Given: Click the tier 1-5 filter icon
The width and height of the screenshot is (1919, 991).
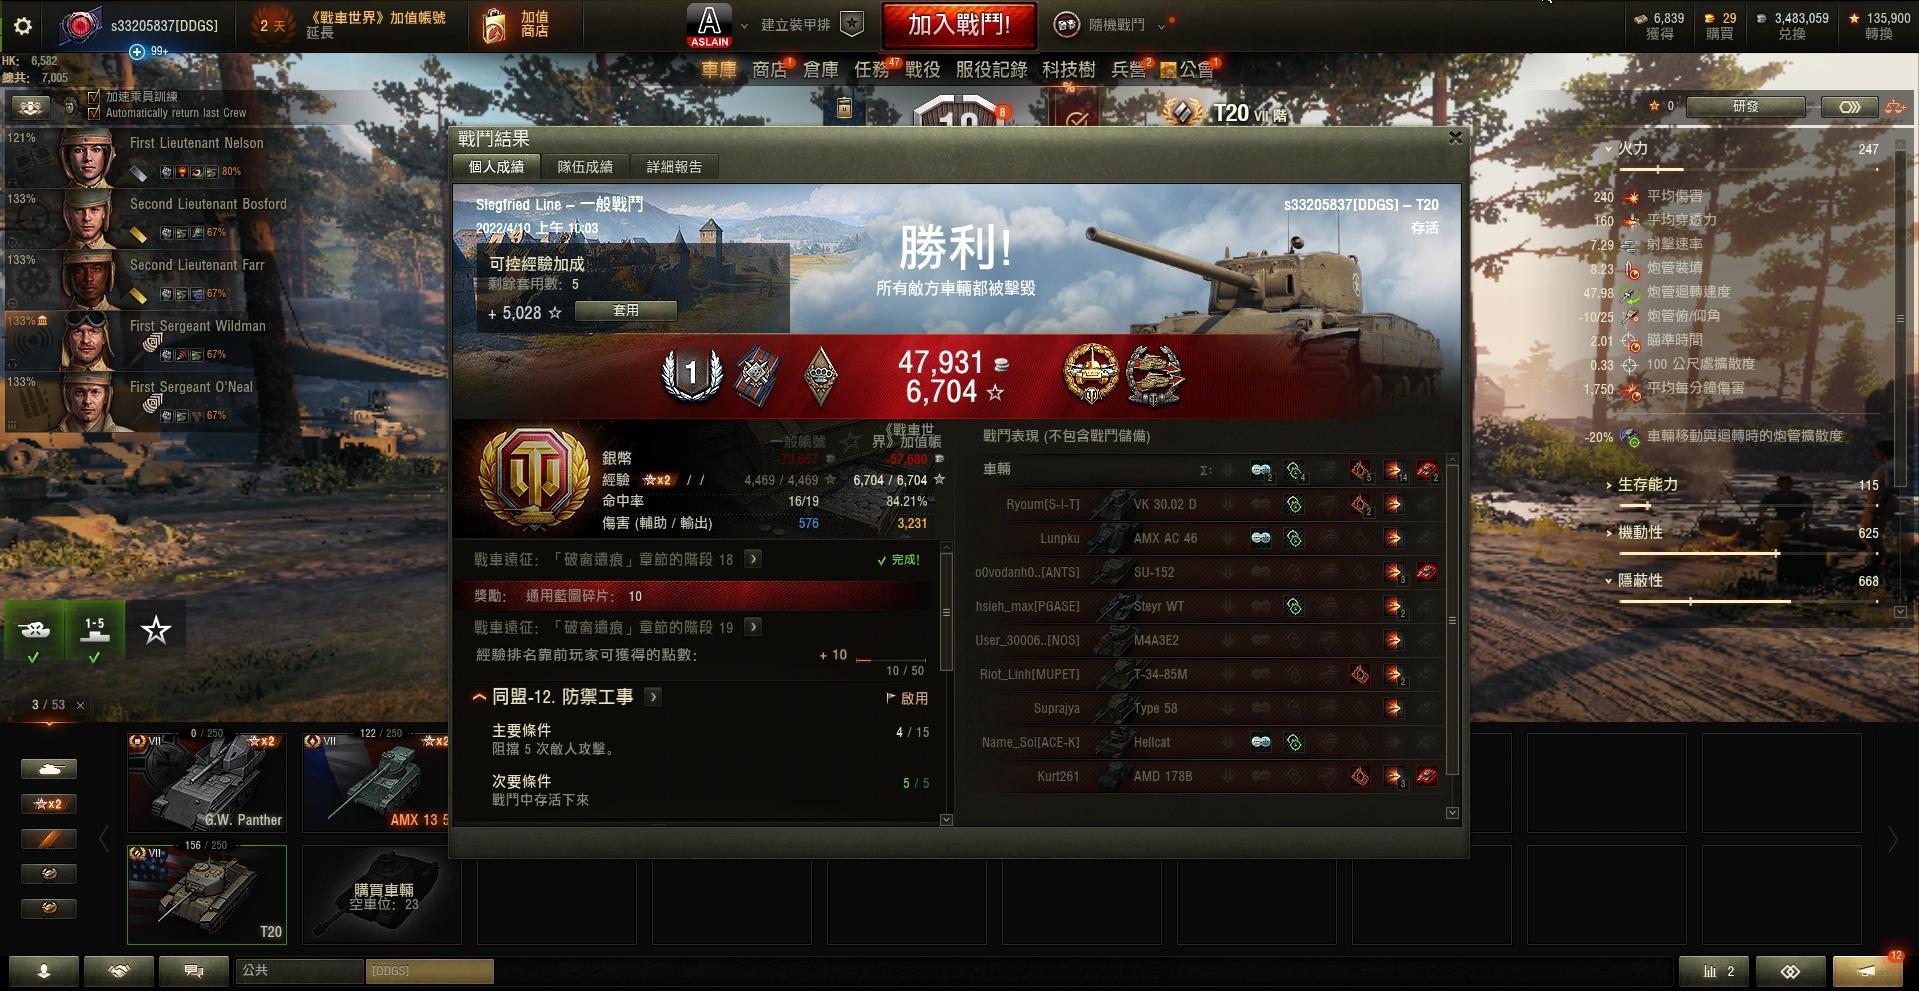Looking at the screenshot, I should pyautogui.click(x=94, y=631).
